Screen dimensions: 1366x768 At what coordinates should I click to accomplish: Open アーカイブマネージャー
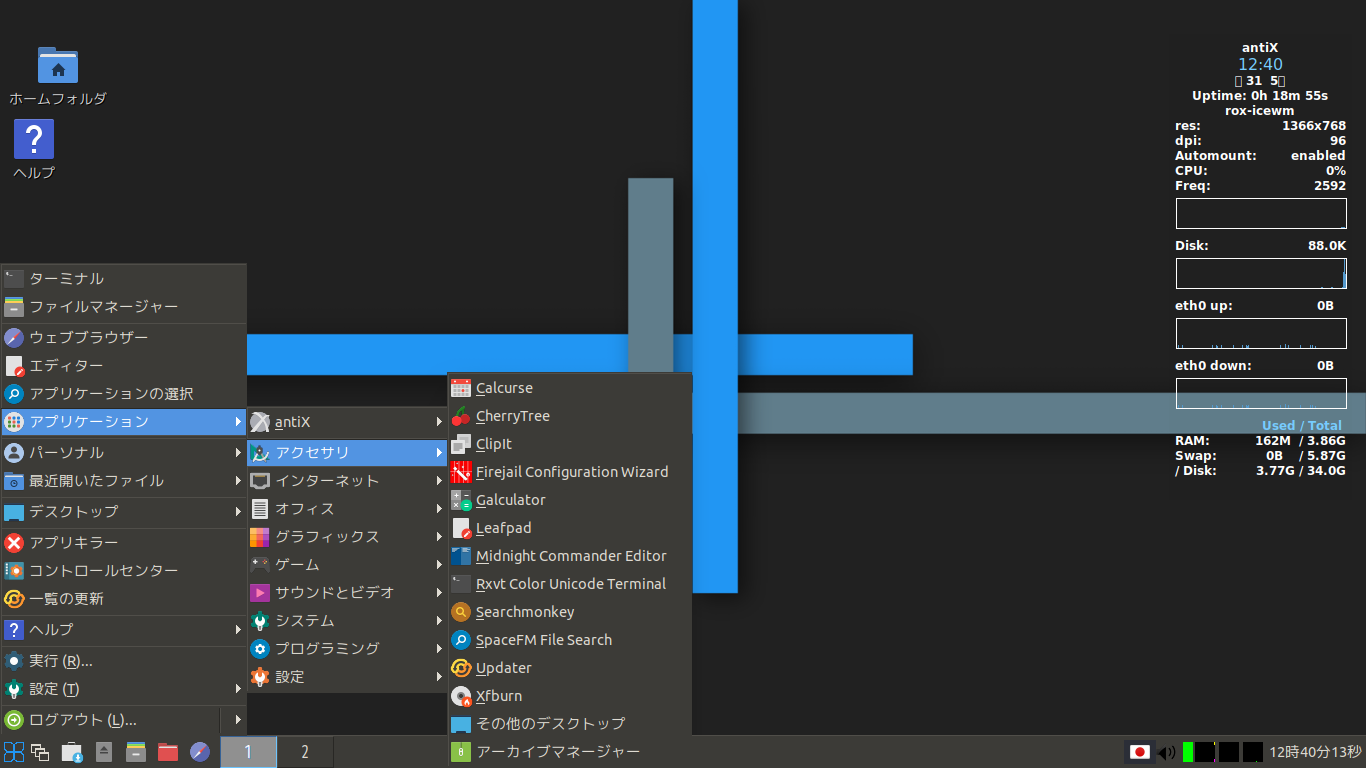click(x=569, y=751)
